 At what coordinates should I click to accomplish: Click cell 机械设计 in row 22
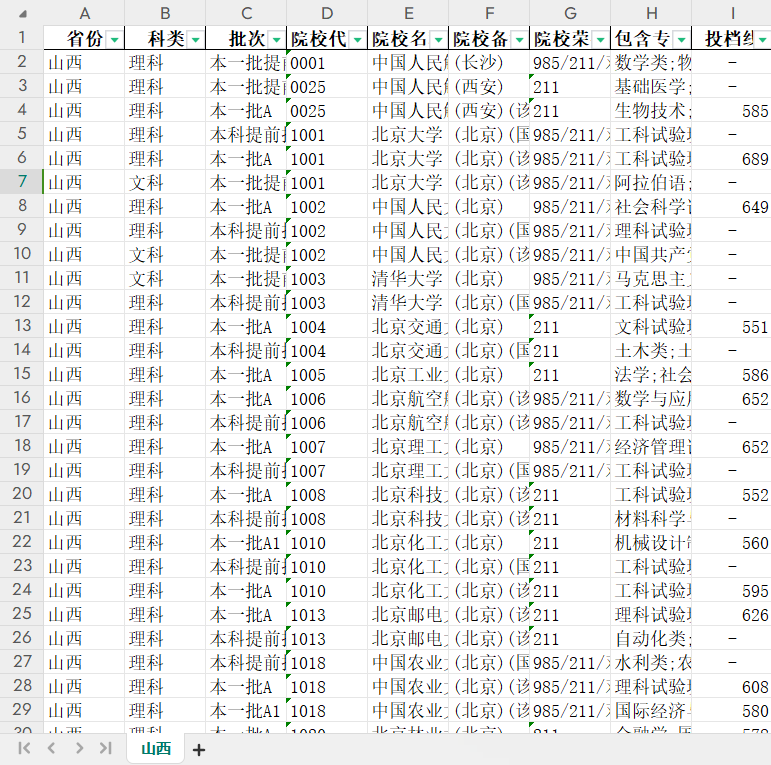tap(652, 542)
